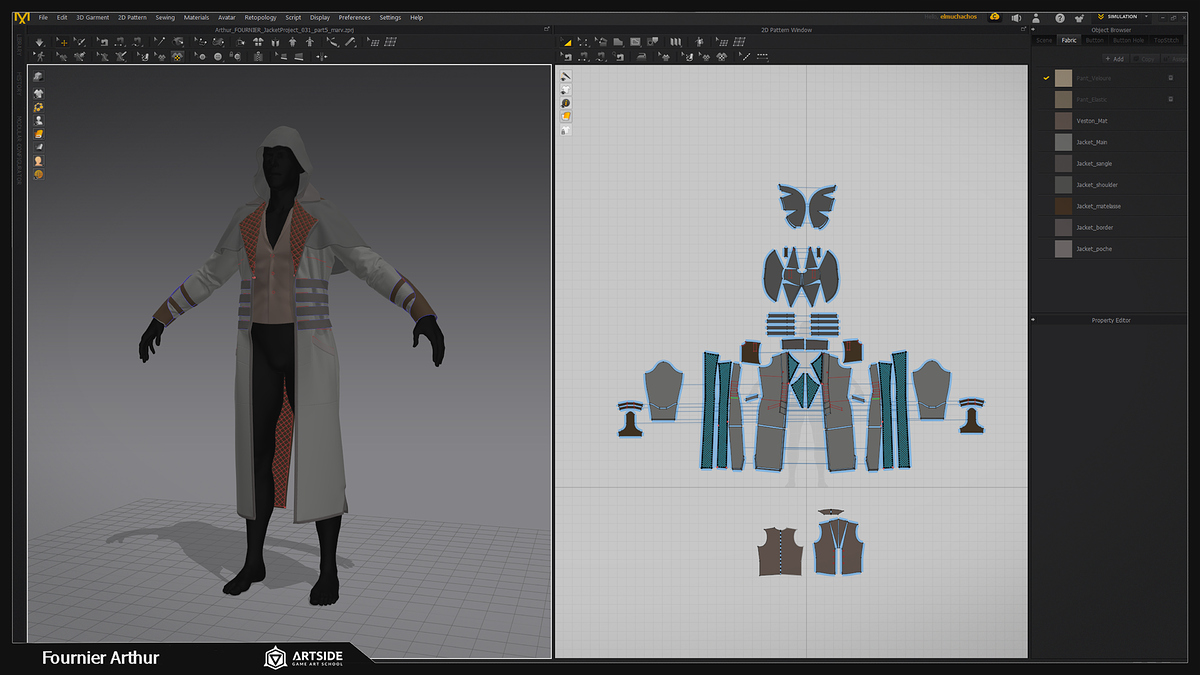Click the highlighted yellow-black tool in 3D toolbar
Viewport: 1200px width, 675px height.
click(x=176, y=57)
